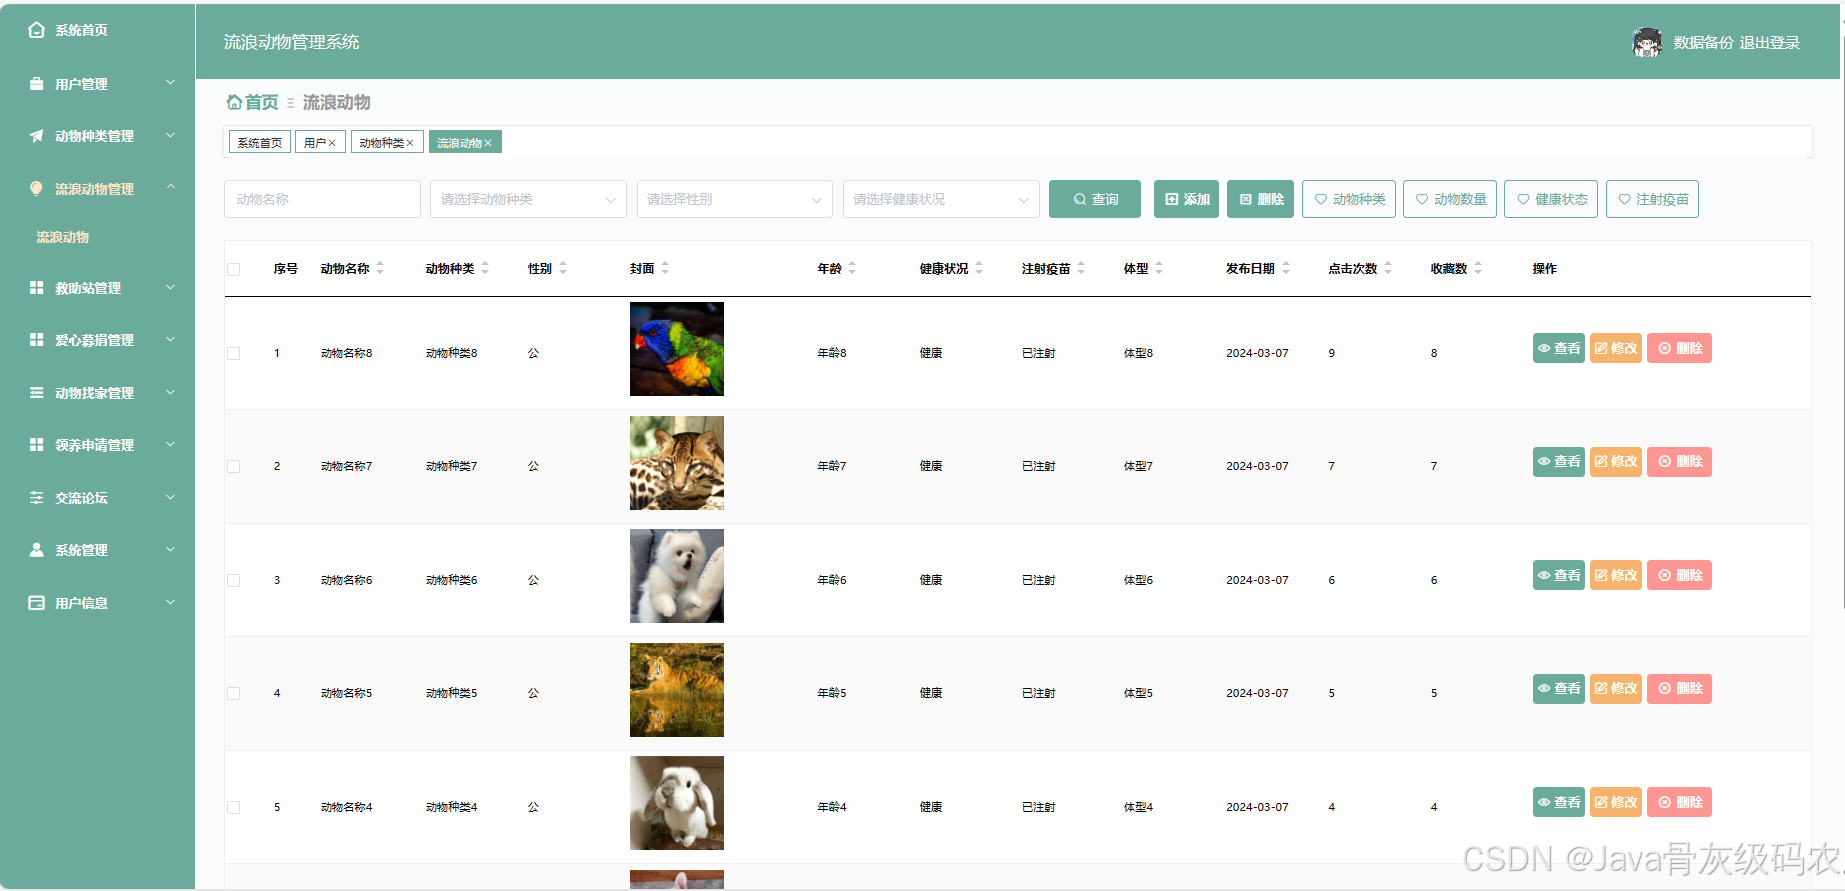
Task: Open the 系统首页 home icon in sidebar
Action: click(37, 30)
